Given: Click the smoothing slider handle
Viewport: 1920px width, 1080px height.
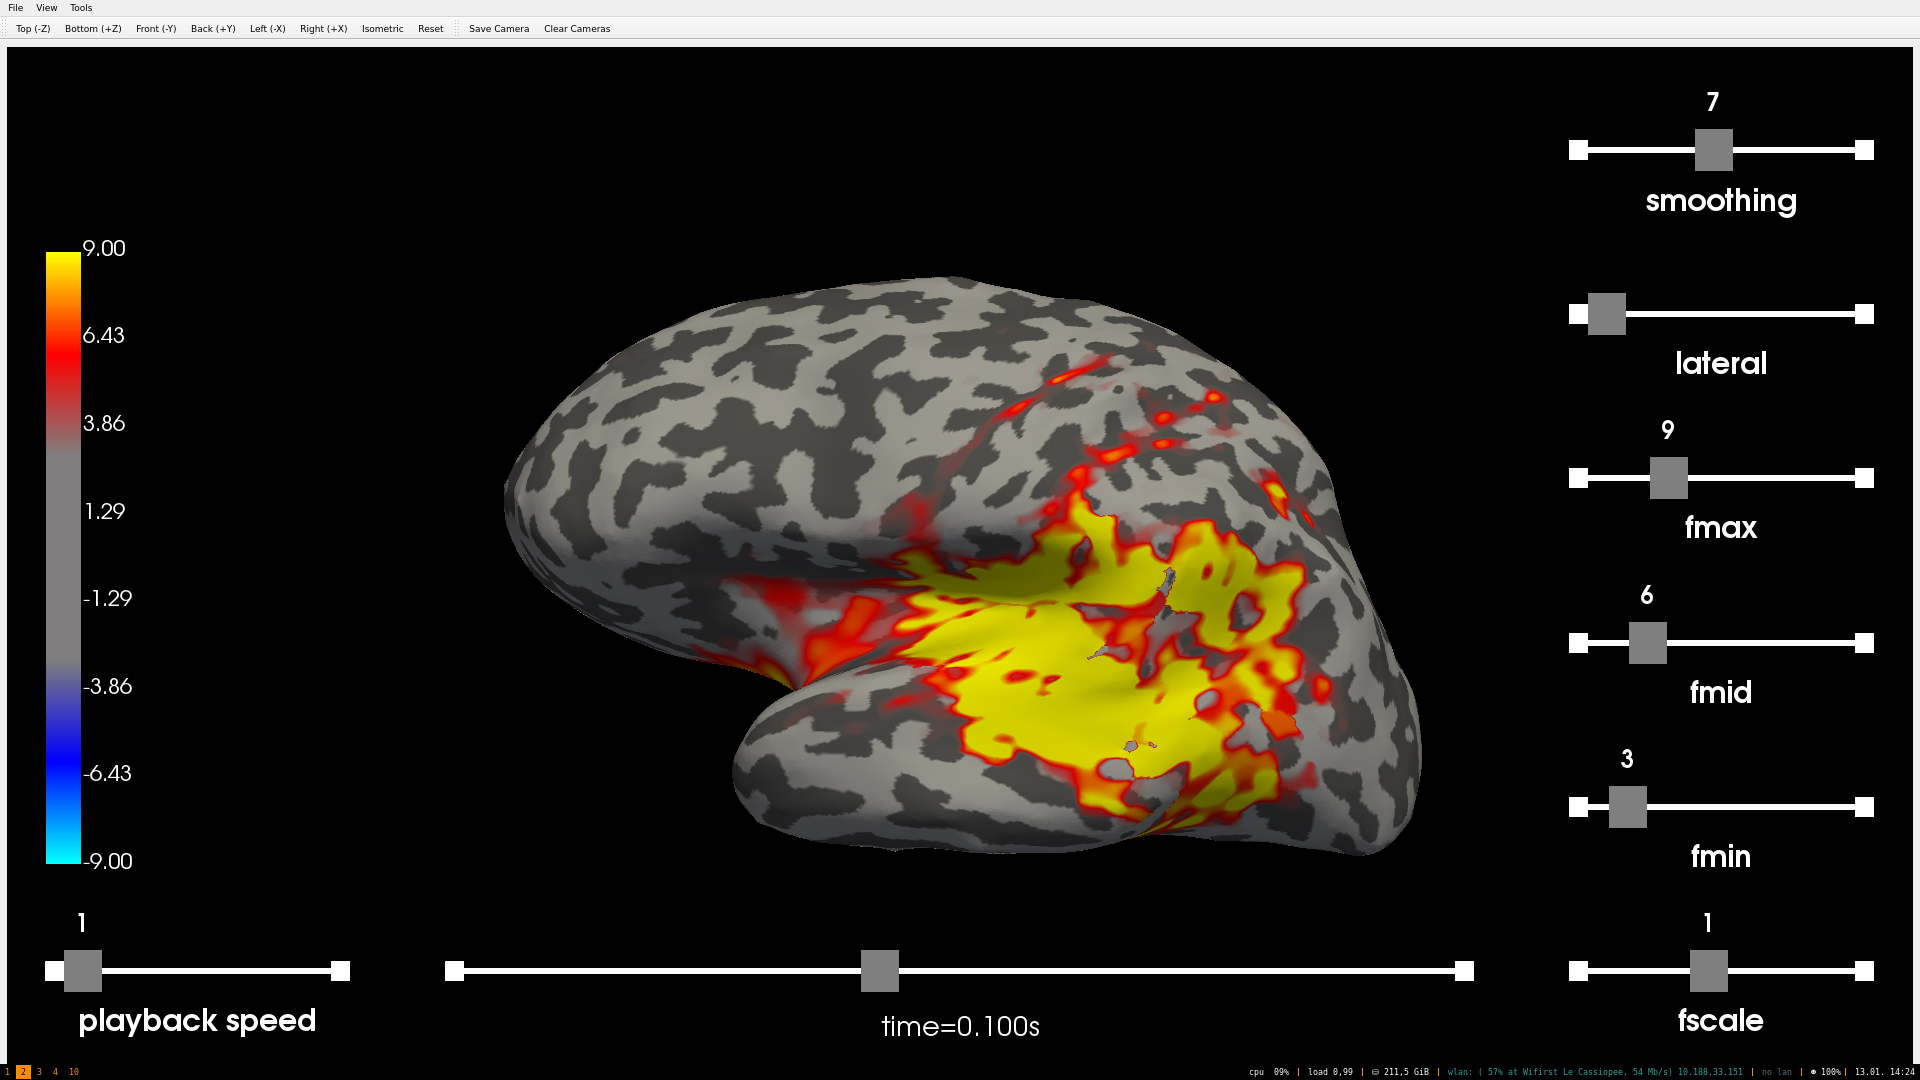Looking at the screenshot, I should coord(1713,150).
